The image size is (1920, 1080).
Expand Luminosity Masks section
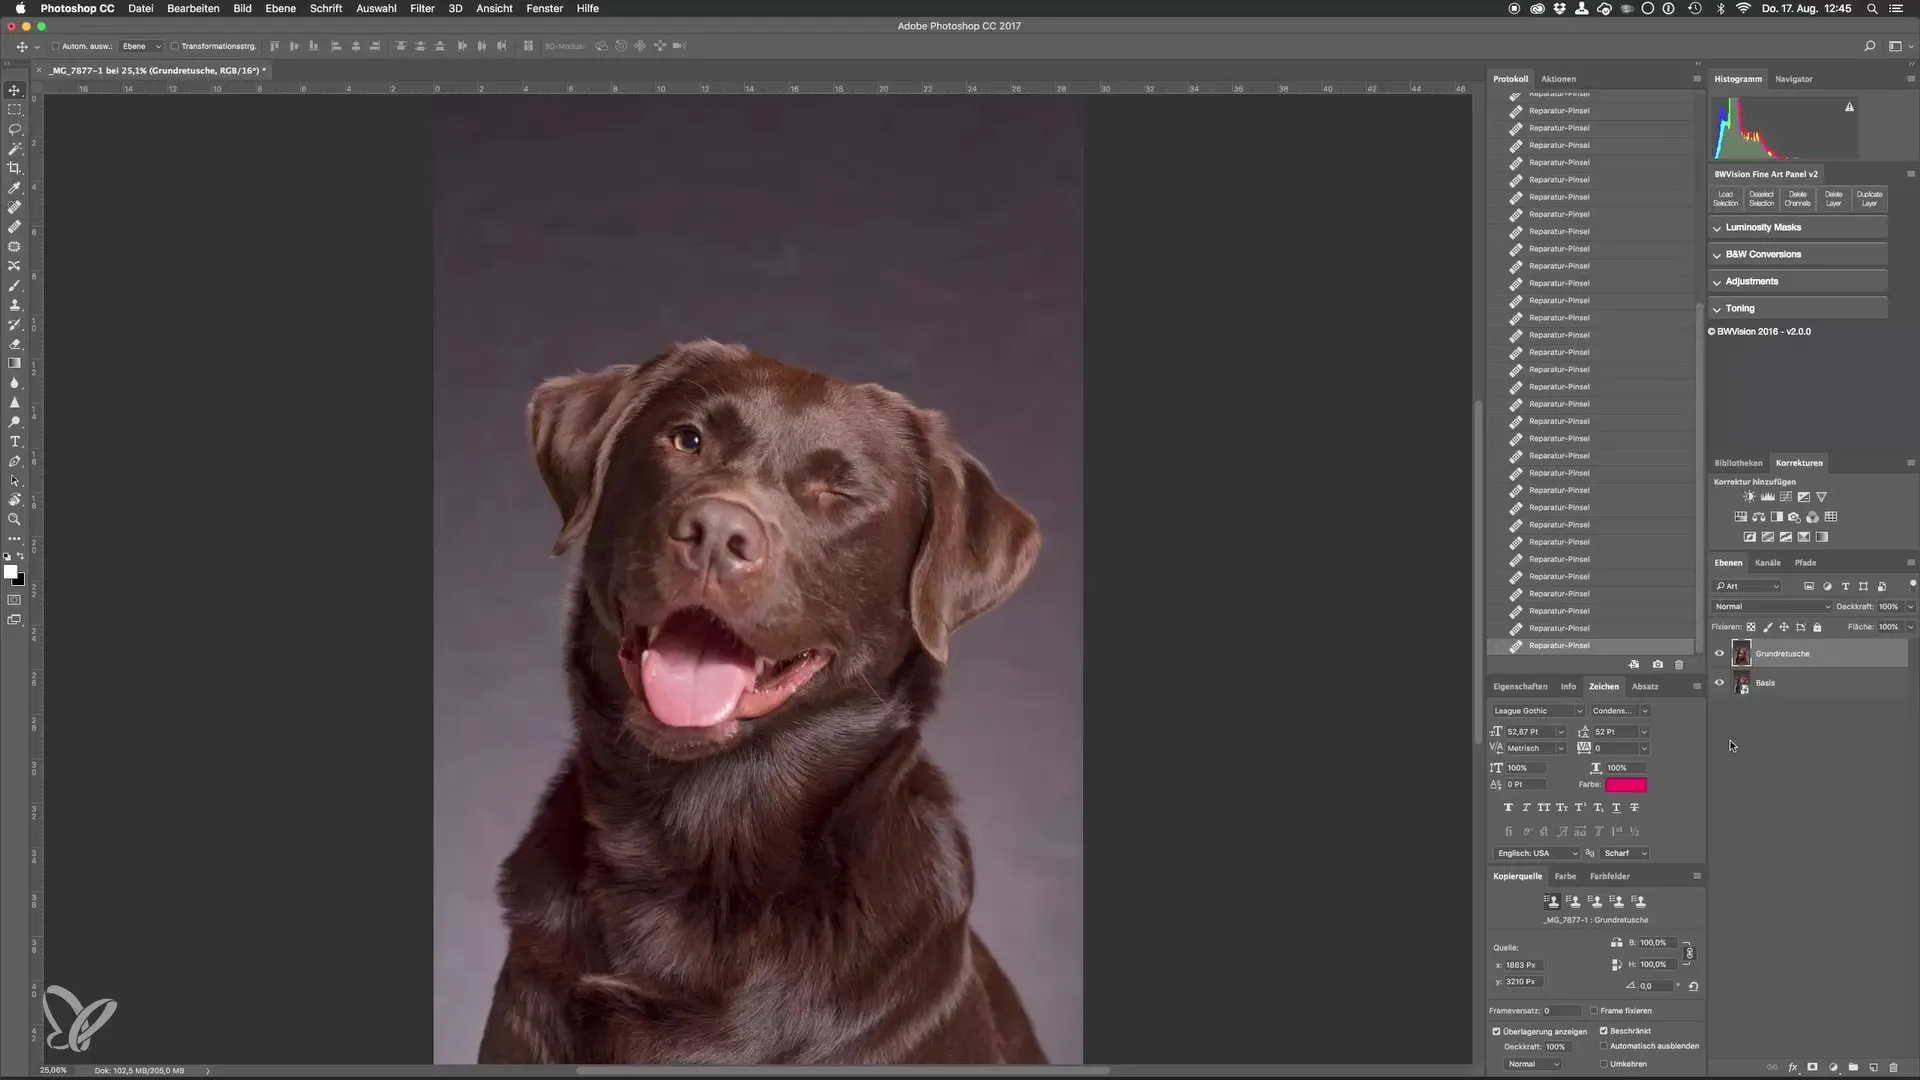[1798, 228]
